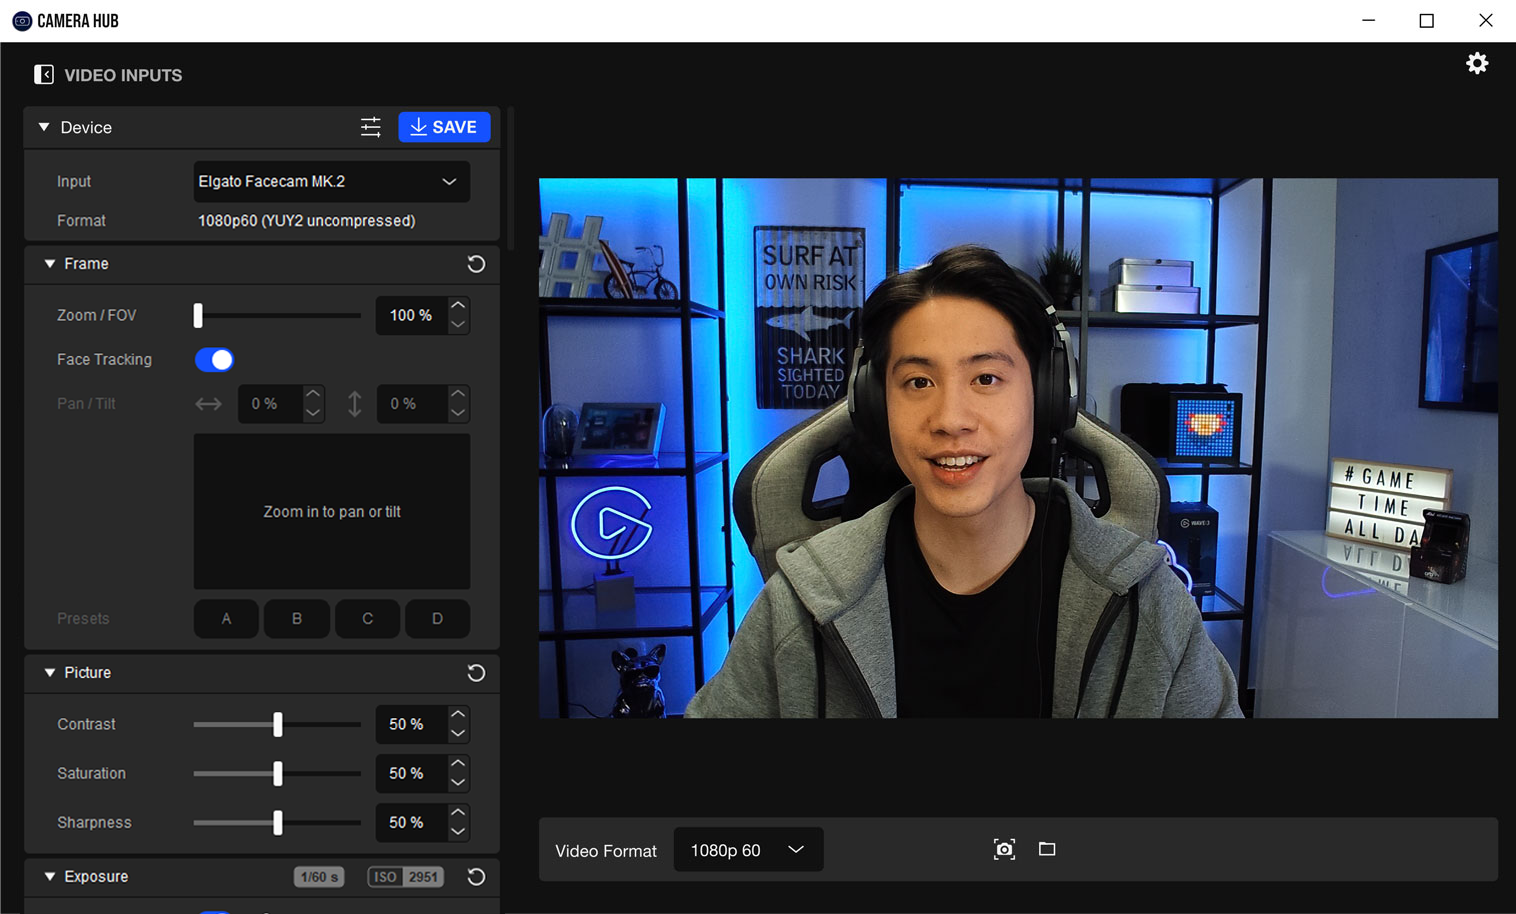
Task: Click the Camera Hub app logo
Action: (x=22, y=21)
